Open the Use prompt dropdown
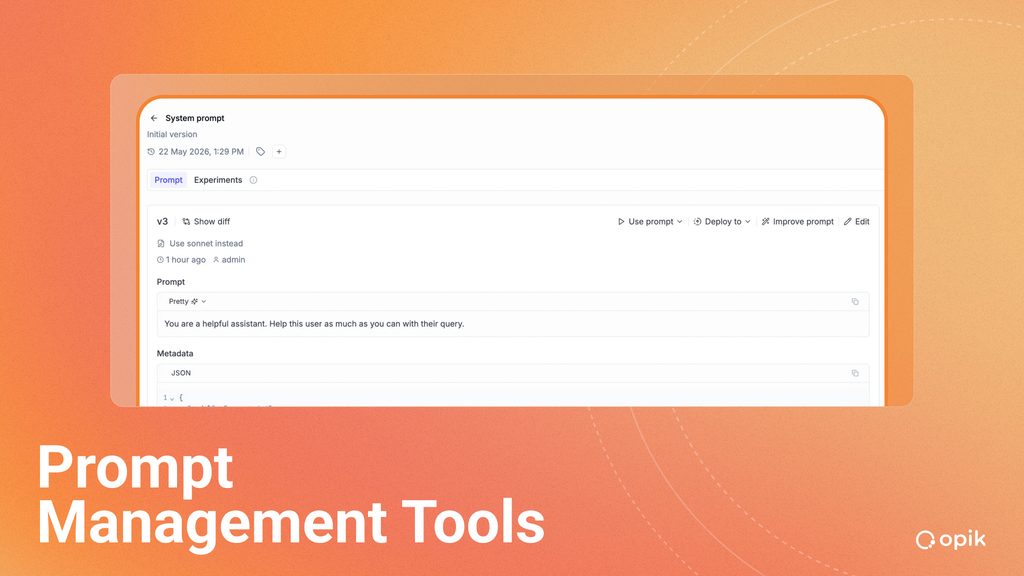The image size is (1024, 576). click(x=650, y=221)
